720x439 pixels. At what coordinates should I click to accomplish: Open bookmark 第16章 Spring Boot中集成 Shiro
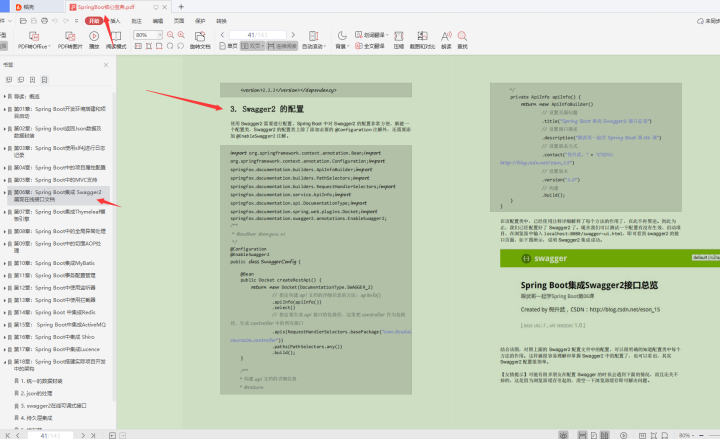[54, 337]
